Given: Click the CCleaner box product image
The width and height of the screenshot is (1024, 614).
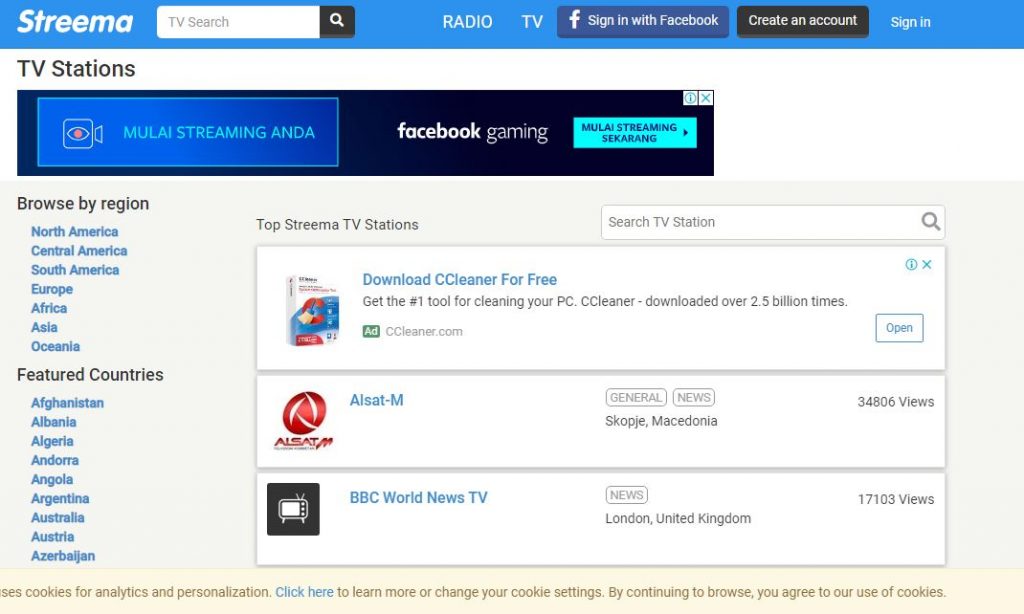Looking at the screenshot, I should [312, 310].
